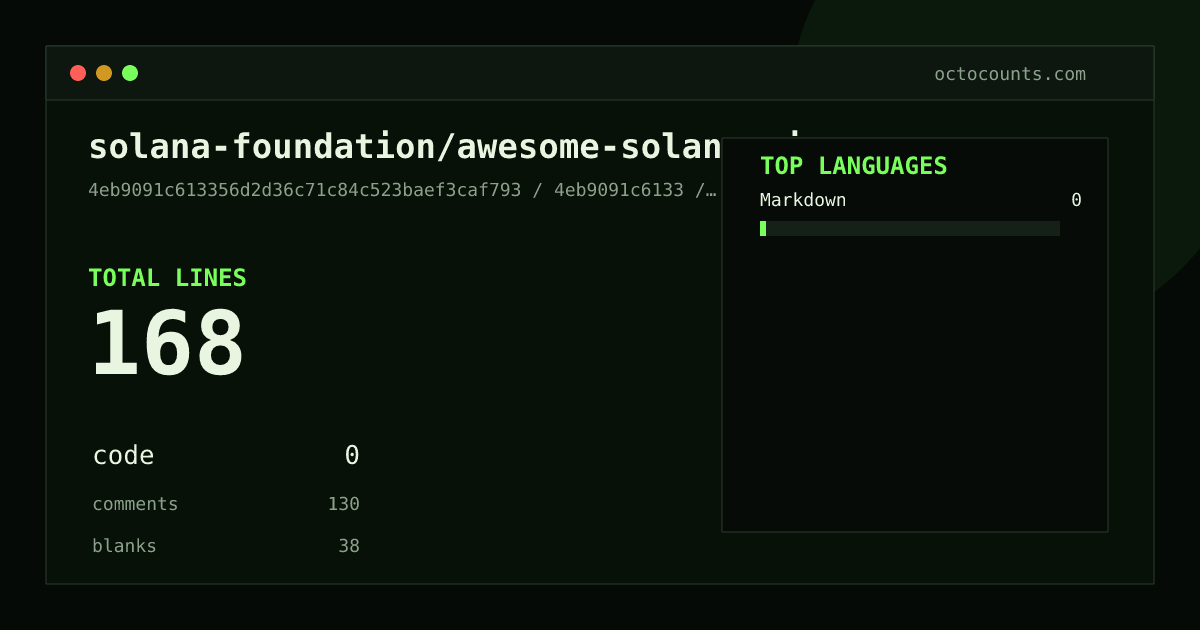Open the octocounts.com link
The width and height of the screenshot is (1200, 630).
pos(1010,74)
